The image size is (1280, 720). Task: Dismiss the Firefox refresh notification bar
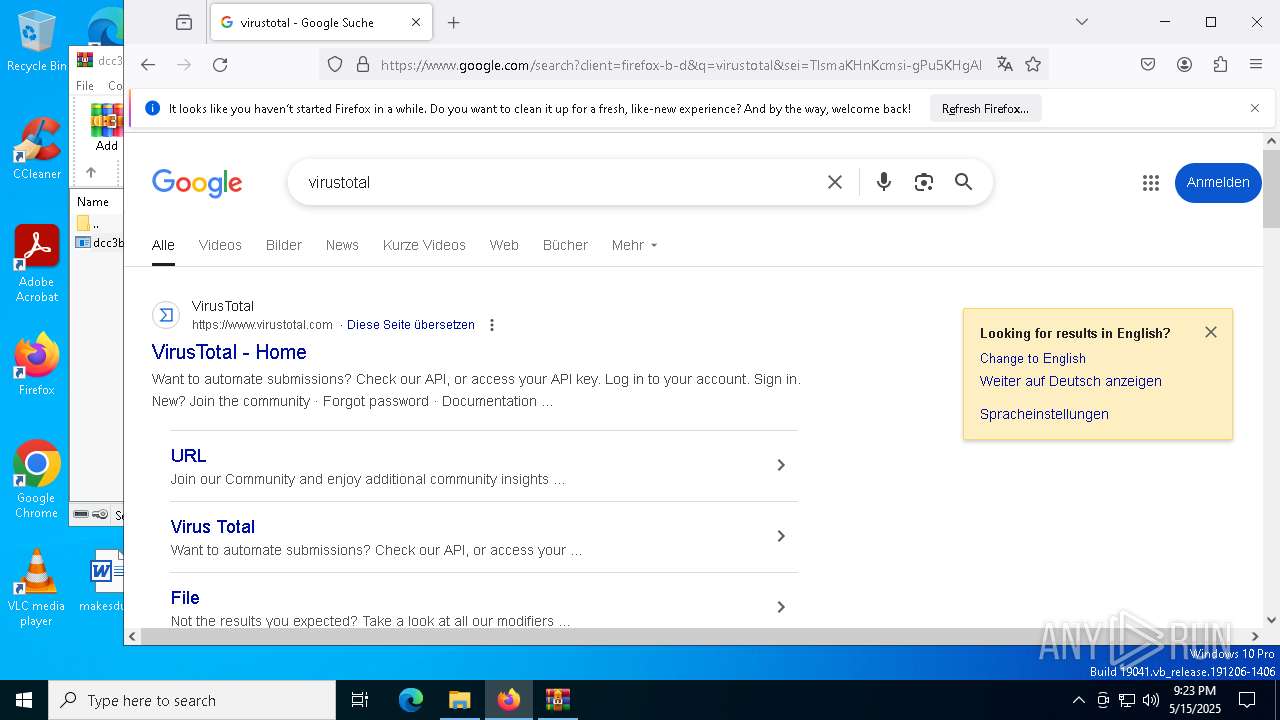(1255, 108)
